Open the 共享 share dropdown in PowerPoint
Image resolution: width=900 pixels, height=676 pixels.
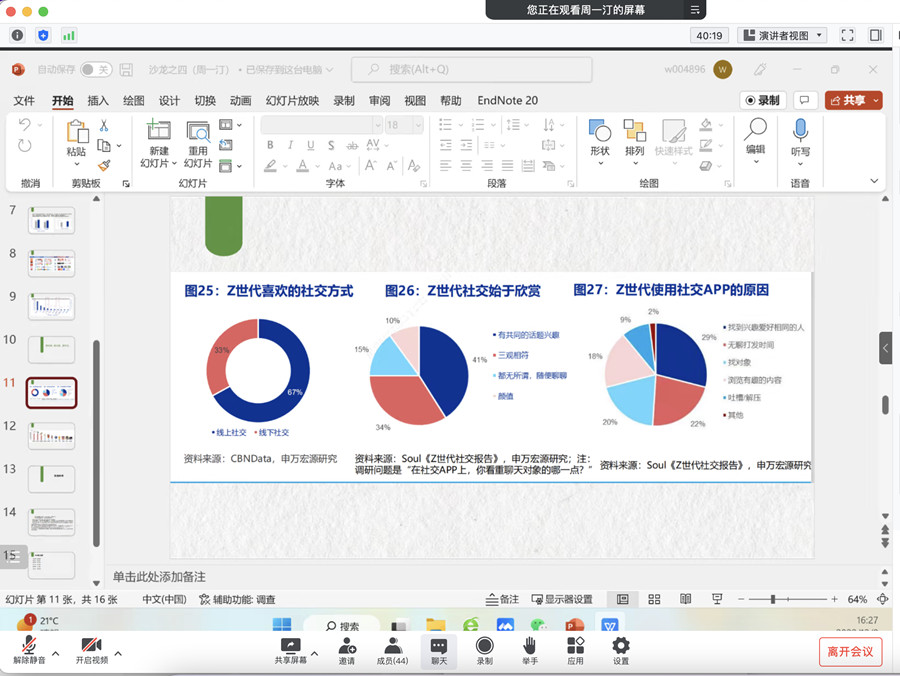pyautogui.click(x=853, y=100)
